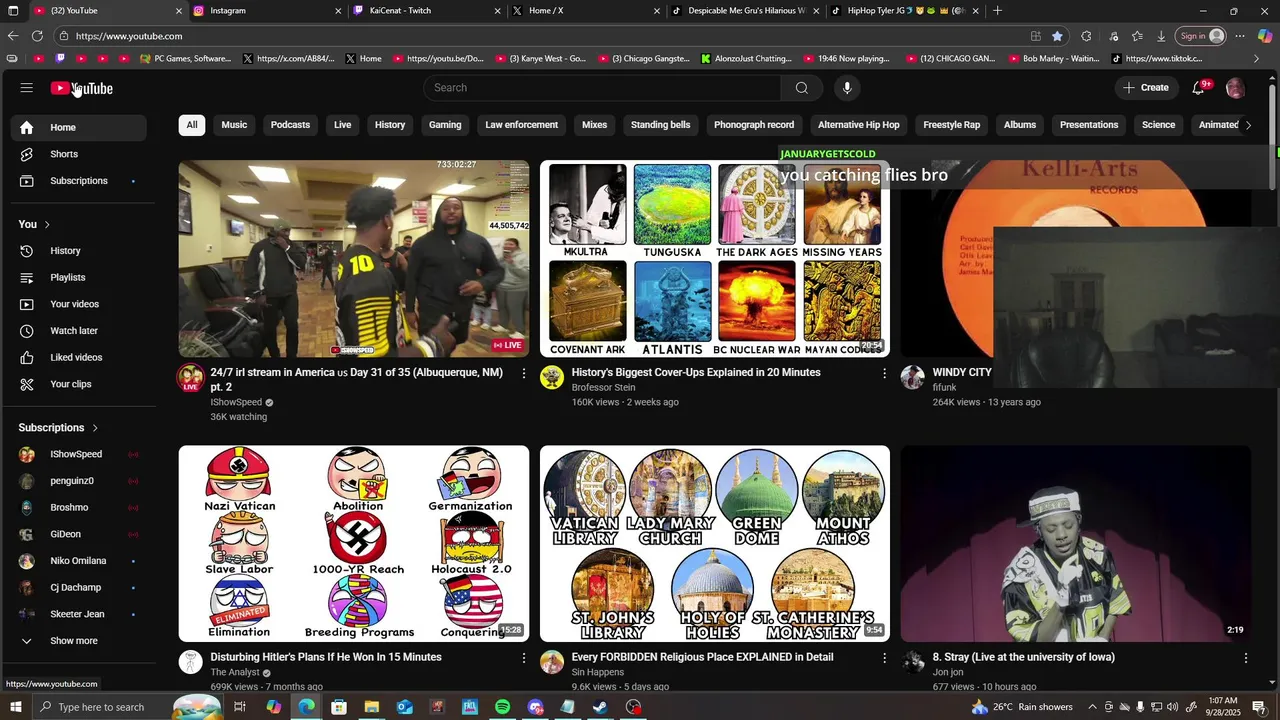The height and width of the screenshot is (720, 1280).
Task: Open the Home item in sidebar
Action: point(78,127)
